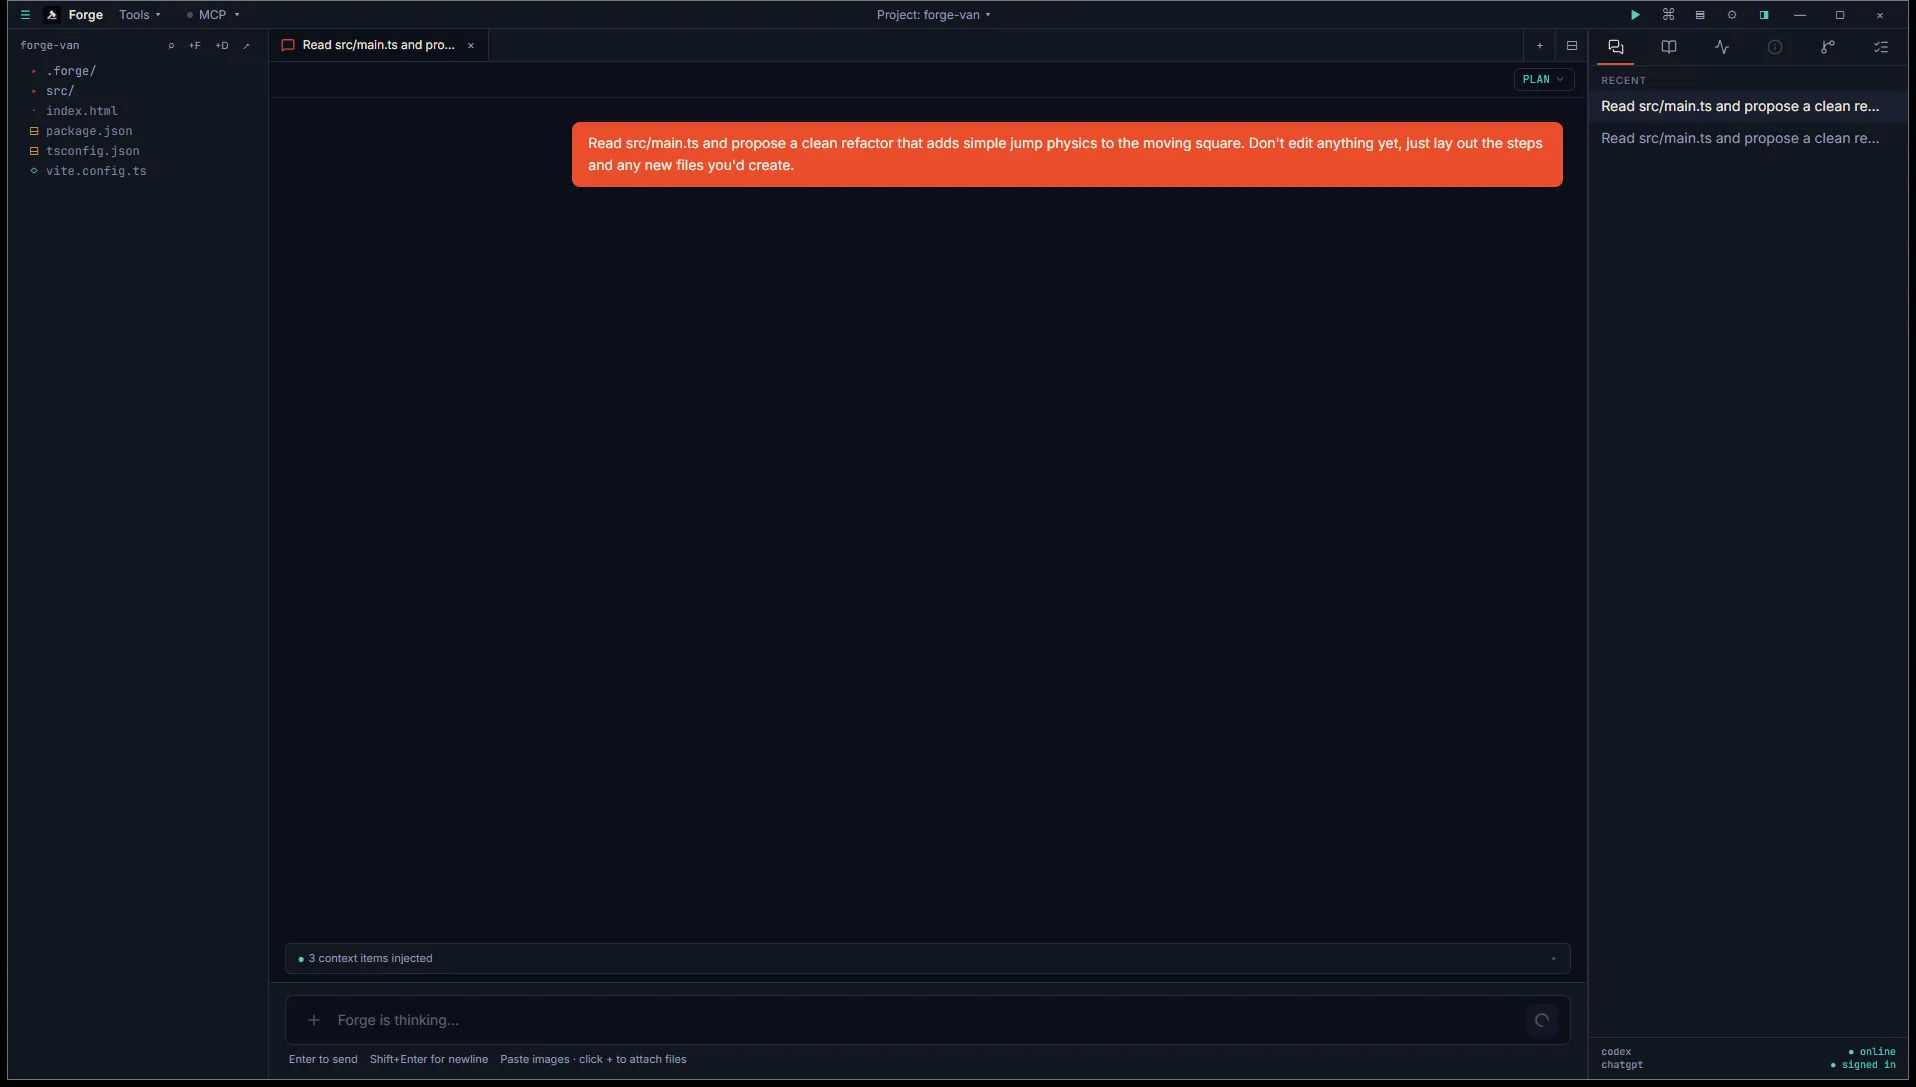The image size is (1916, 1087).
Task: Close the 'Read src/main.ts' chat tab
Action: pyautogui.click(x=471, y=46)
